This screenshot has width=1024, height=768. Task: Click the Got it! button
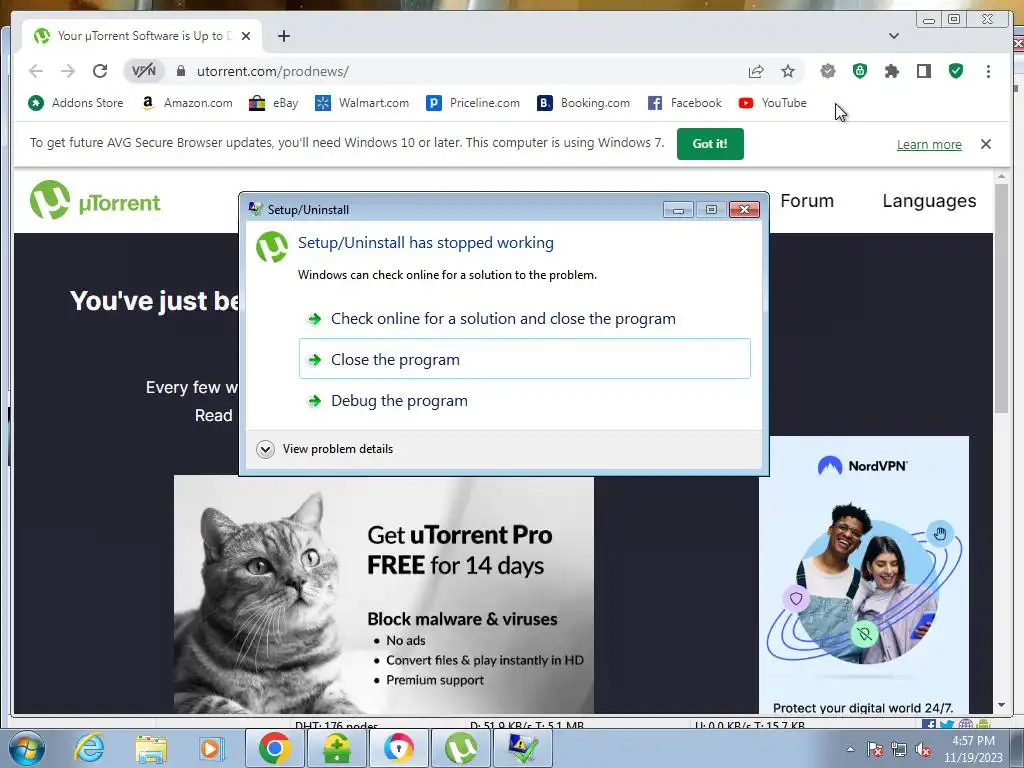tap(710, 144)
